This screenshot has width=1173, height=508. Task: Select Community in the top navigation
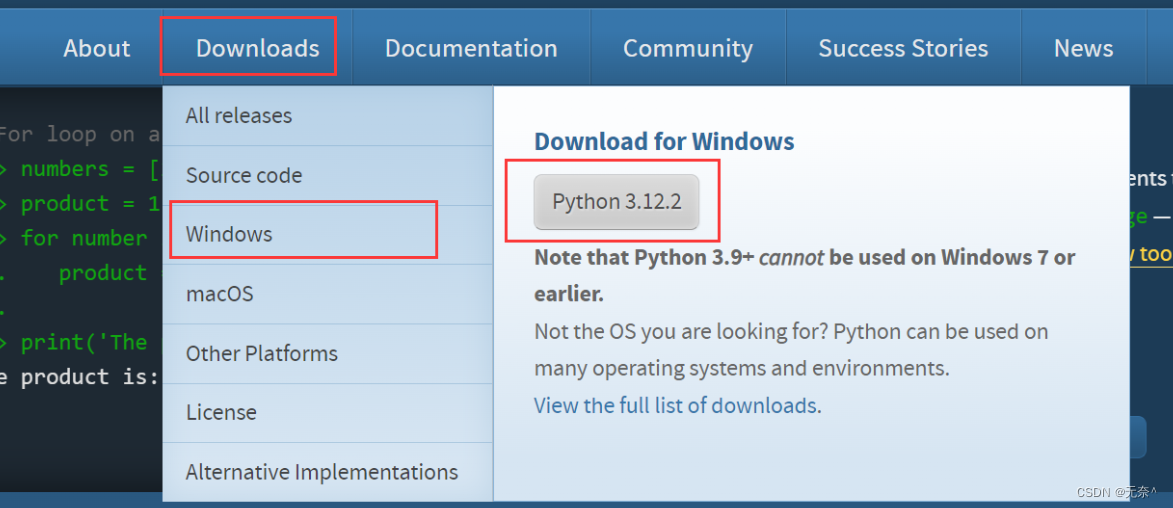tap(687, 49)
